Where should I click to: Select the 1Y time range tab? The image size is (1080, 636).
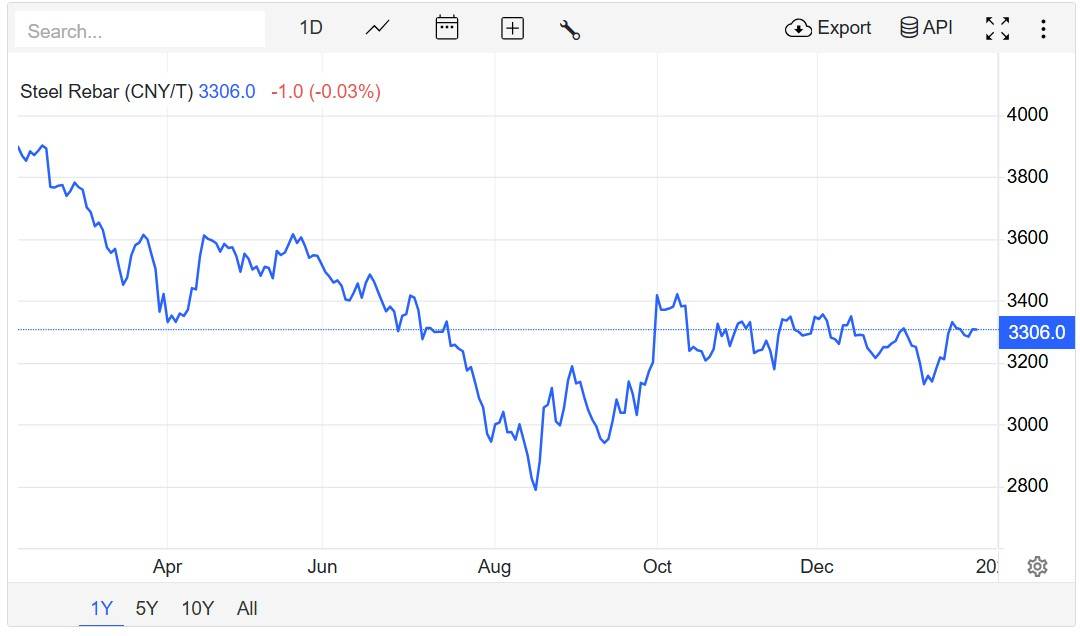tap(102, 608)
